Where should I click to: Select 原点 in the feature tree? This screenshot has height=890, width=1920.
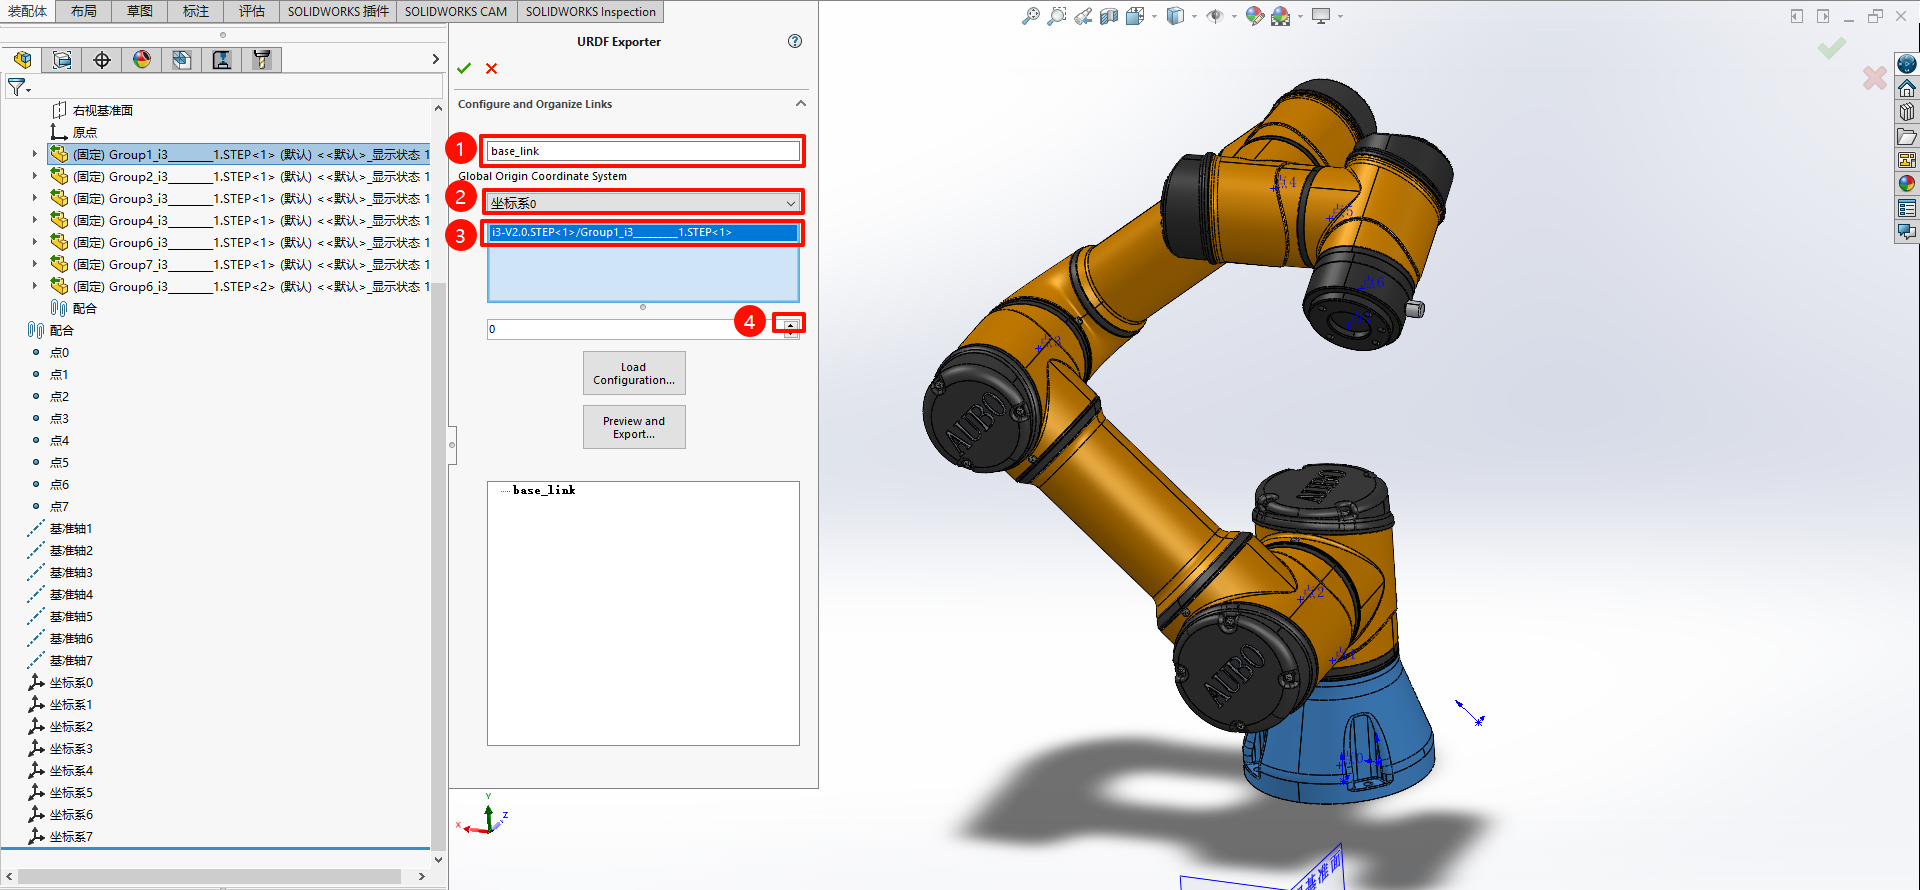[x=85, y=132]
